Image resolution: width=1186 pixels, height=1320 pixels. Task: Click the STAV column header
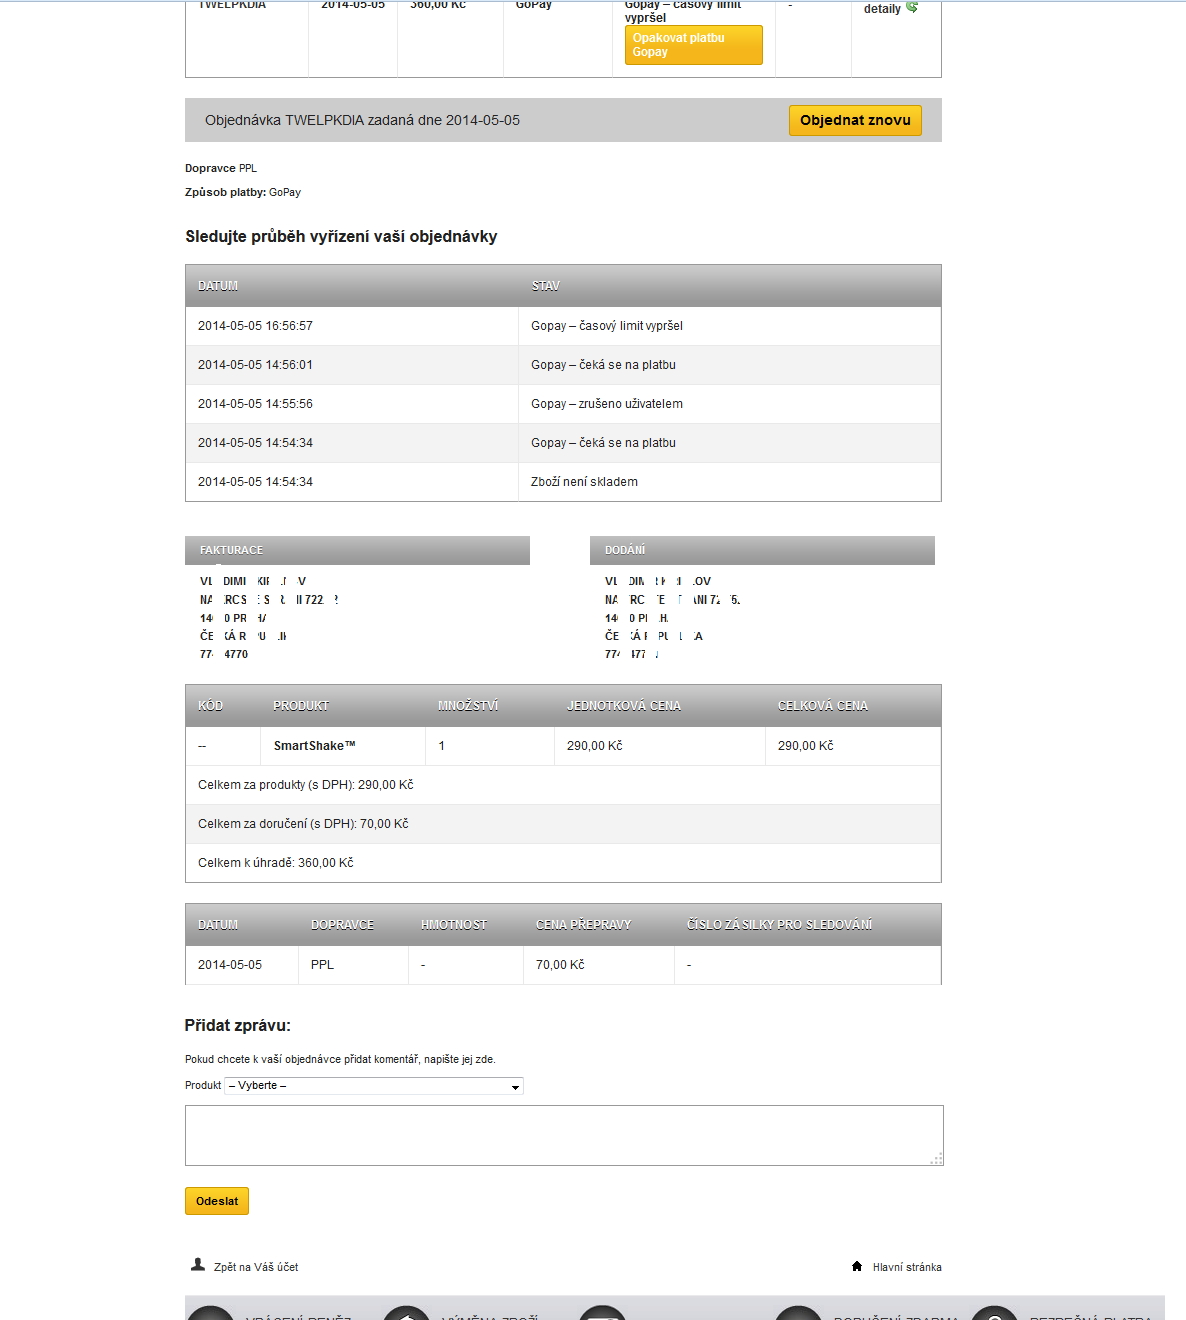[x=546, y=286]
